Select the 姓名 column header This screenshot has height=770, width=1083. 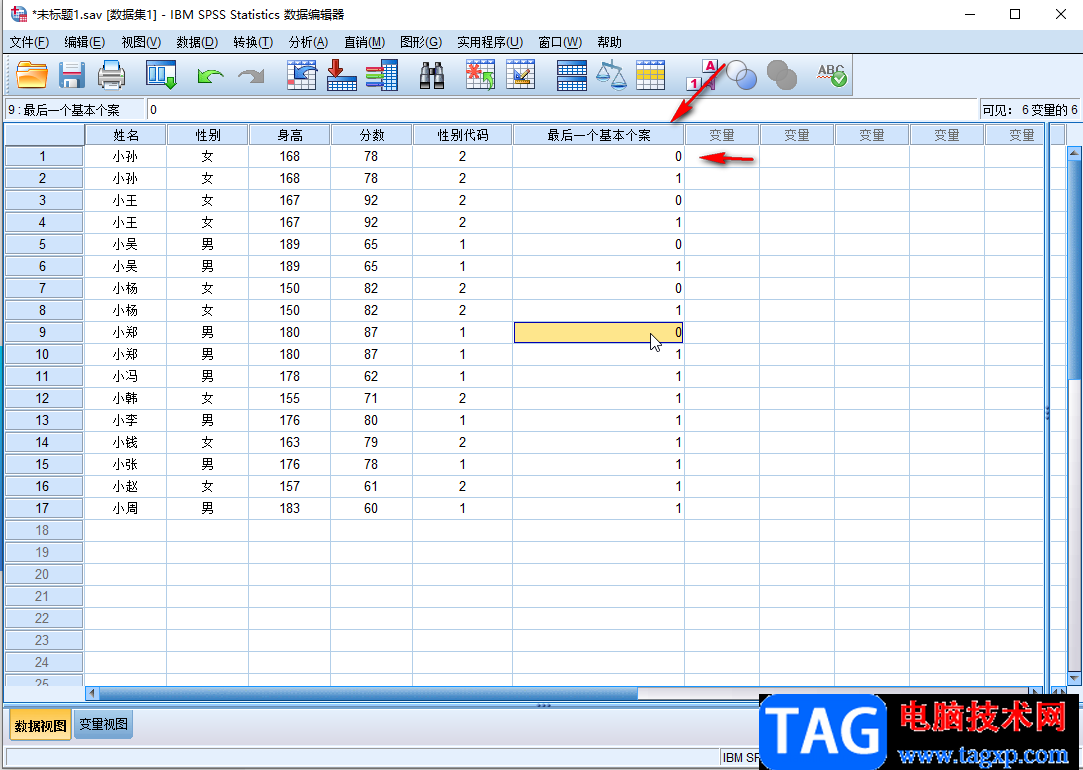[125, 135]
